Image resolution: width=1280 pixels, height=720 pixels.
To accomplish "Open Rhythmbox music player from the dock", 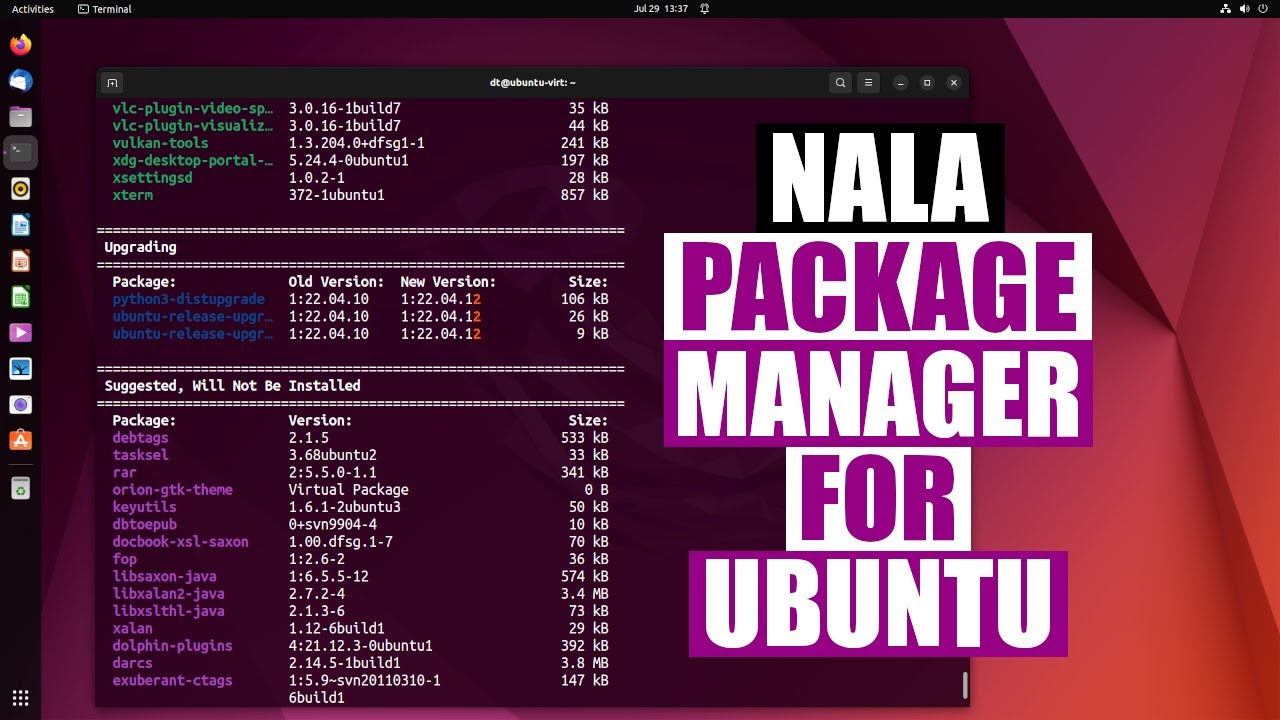I will [21, 189].
